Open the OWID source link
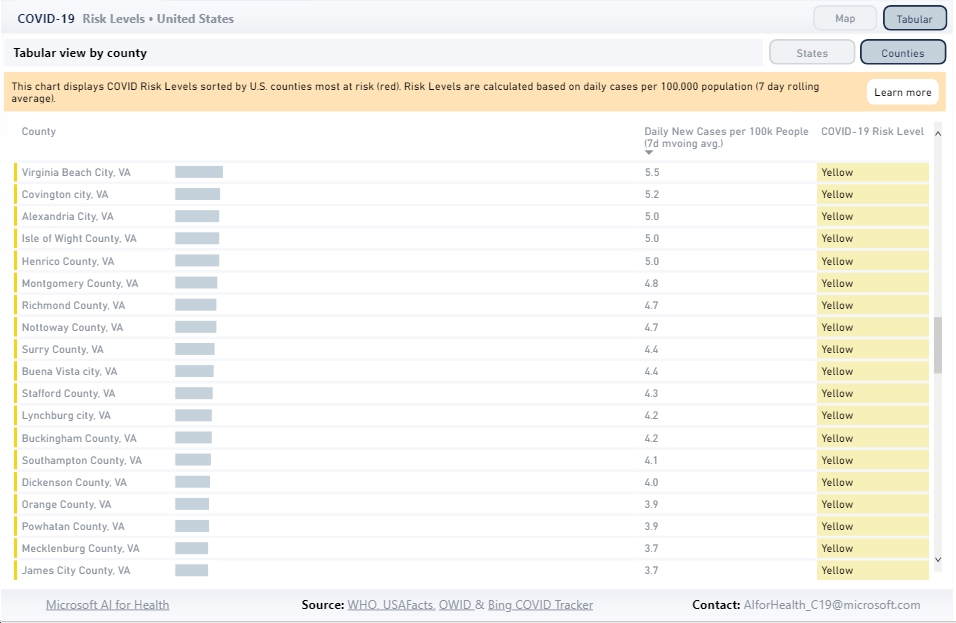Image resolution: width=956 pixels, height=623 pixels. point(455,605)
